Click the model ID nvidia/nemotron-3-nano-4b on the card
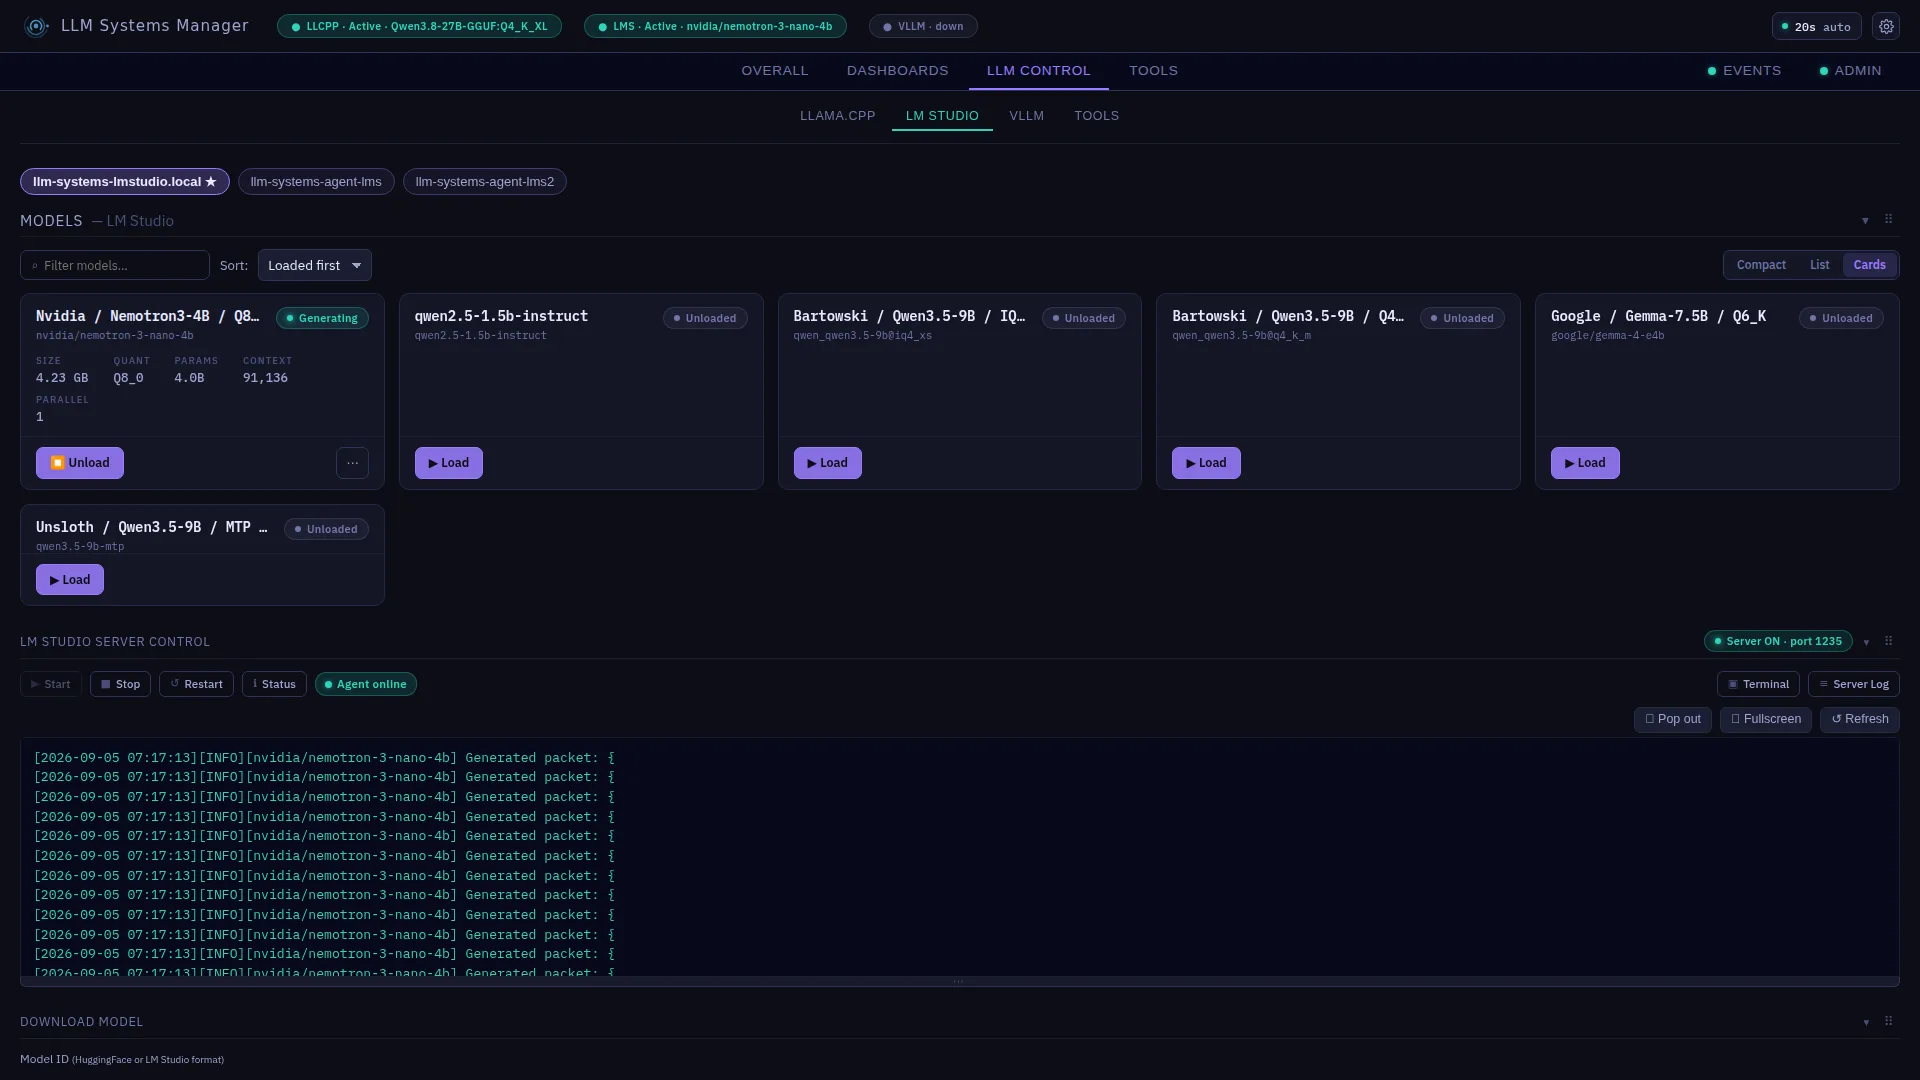This screenshot has height=1080, width=1920. [x=115, y=336]
